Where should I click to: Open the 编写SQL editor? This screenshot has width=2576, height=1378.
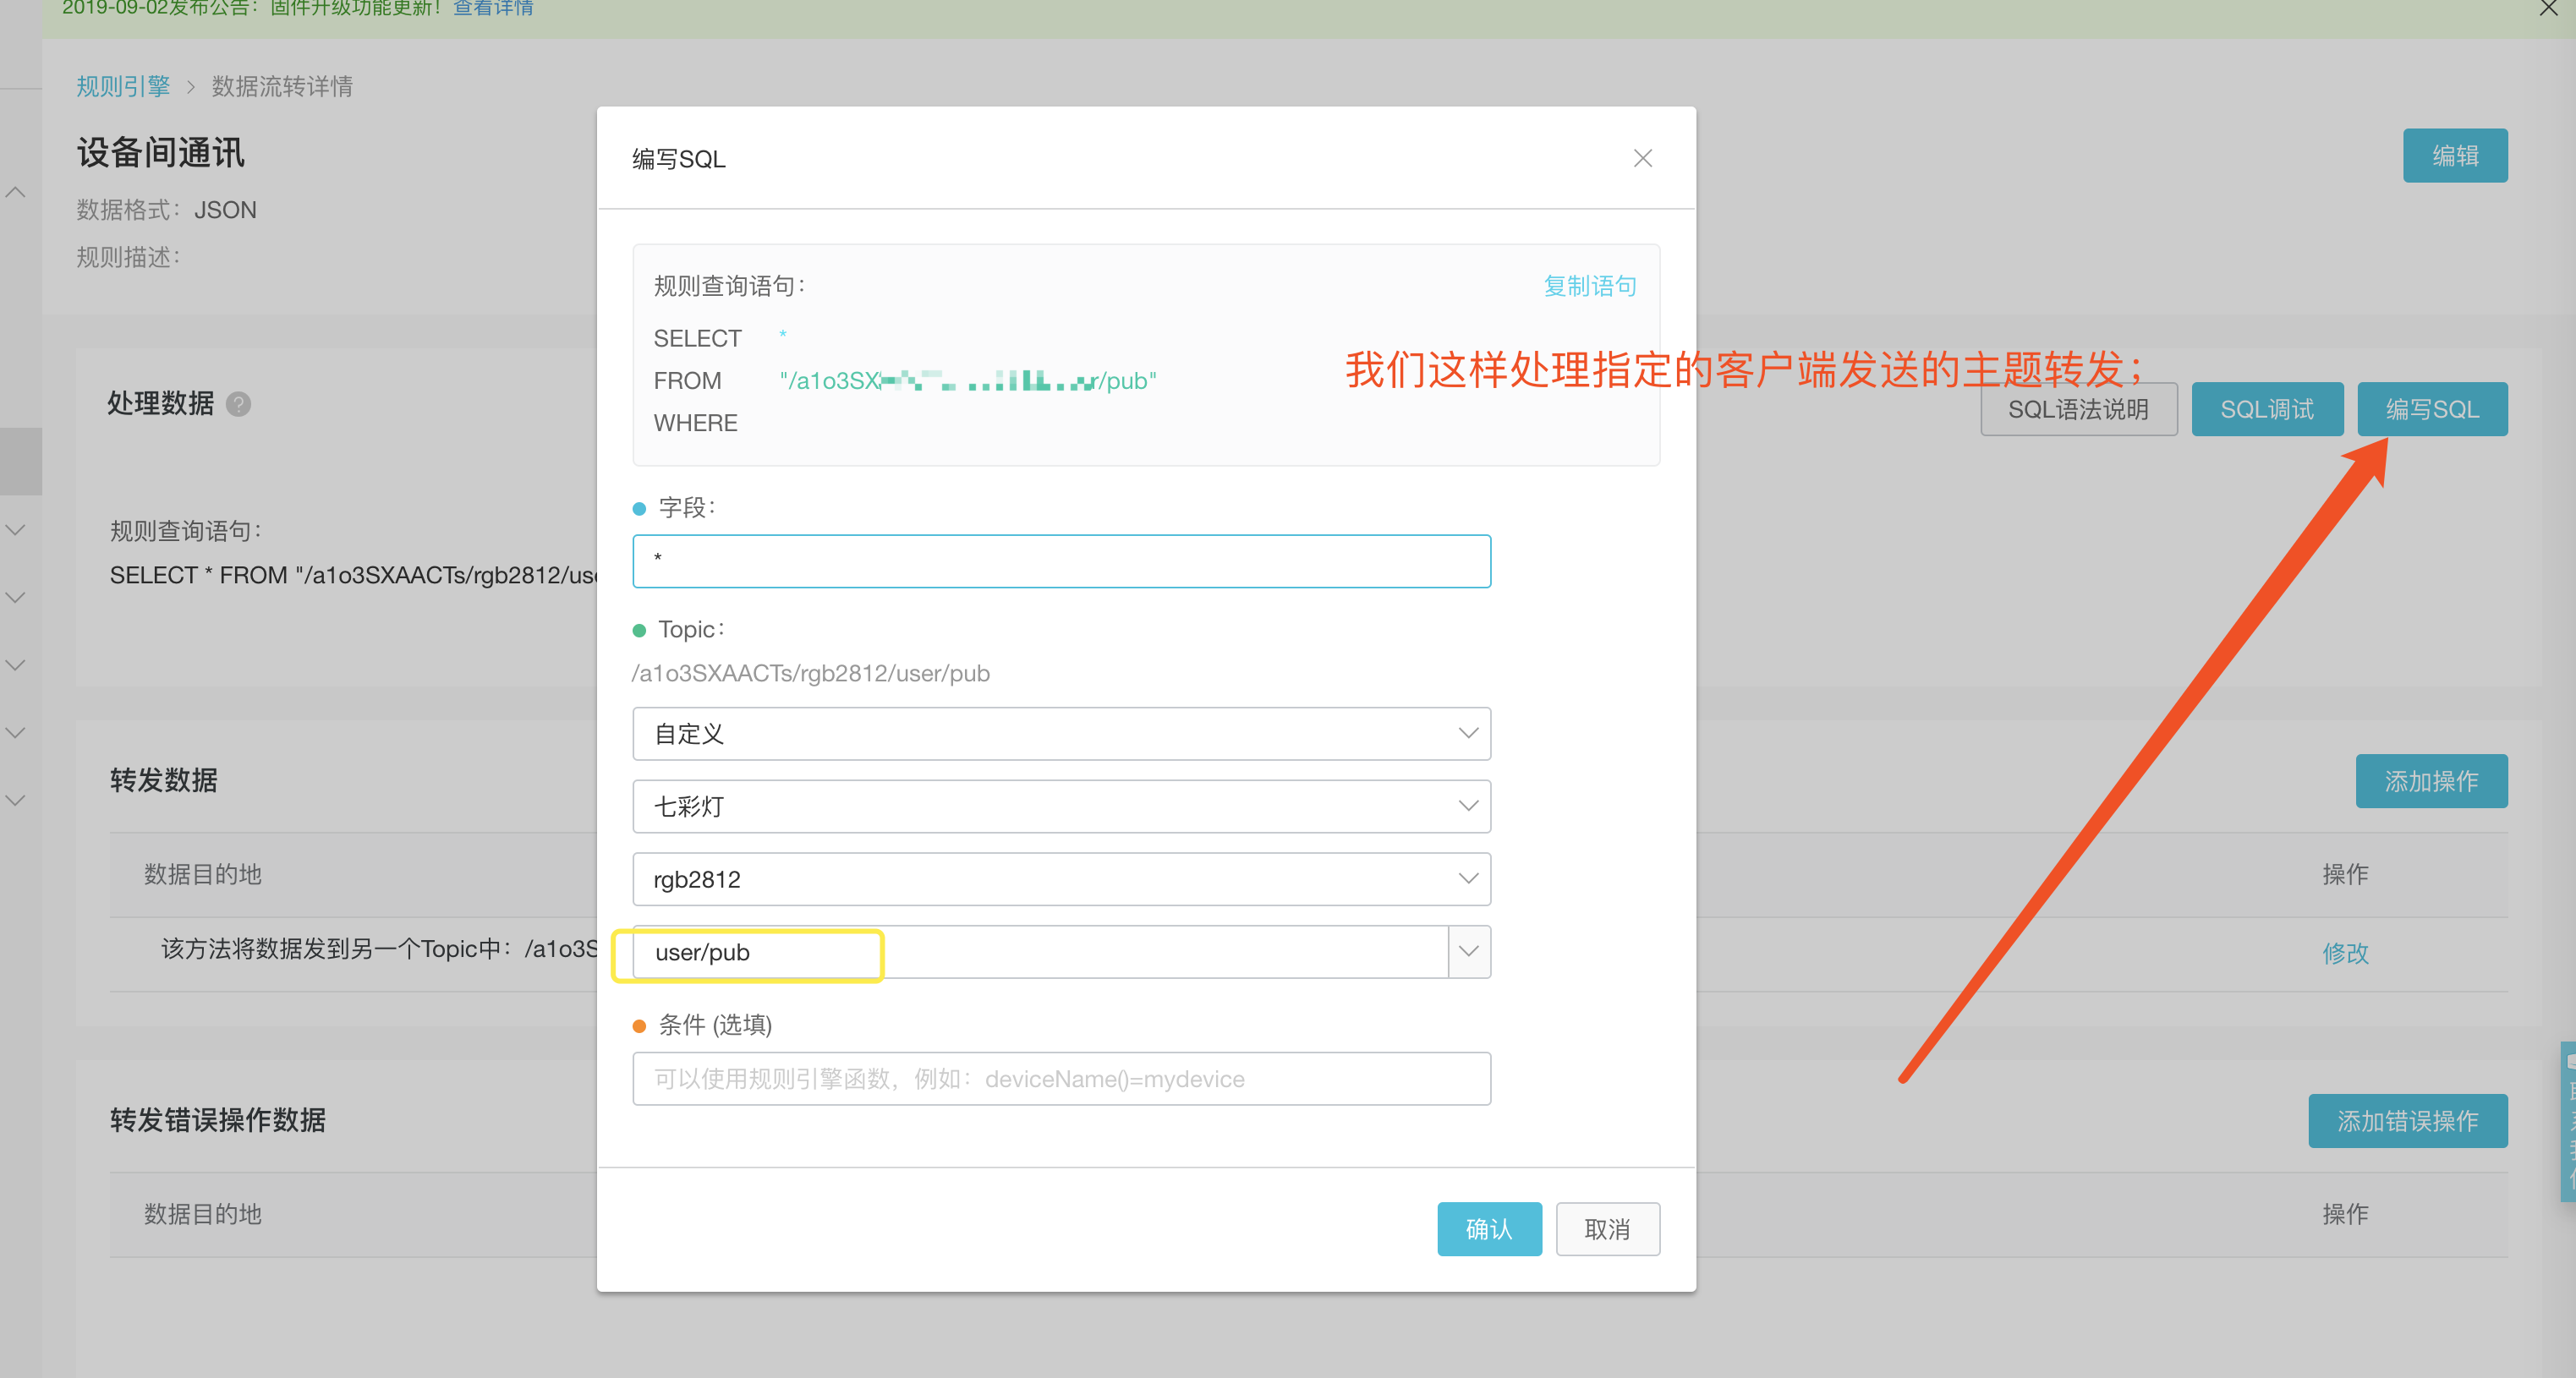click(2432, 408)
